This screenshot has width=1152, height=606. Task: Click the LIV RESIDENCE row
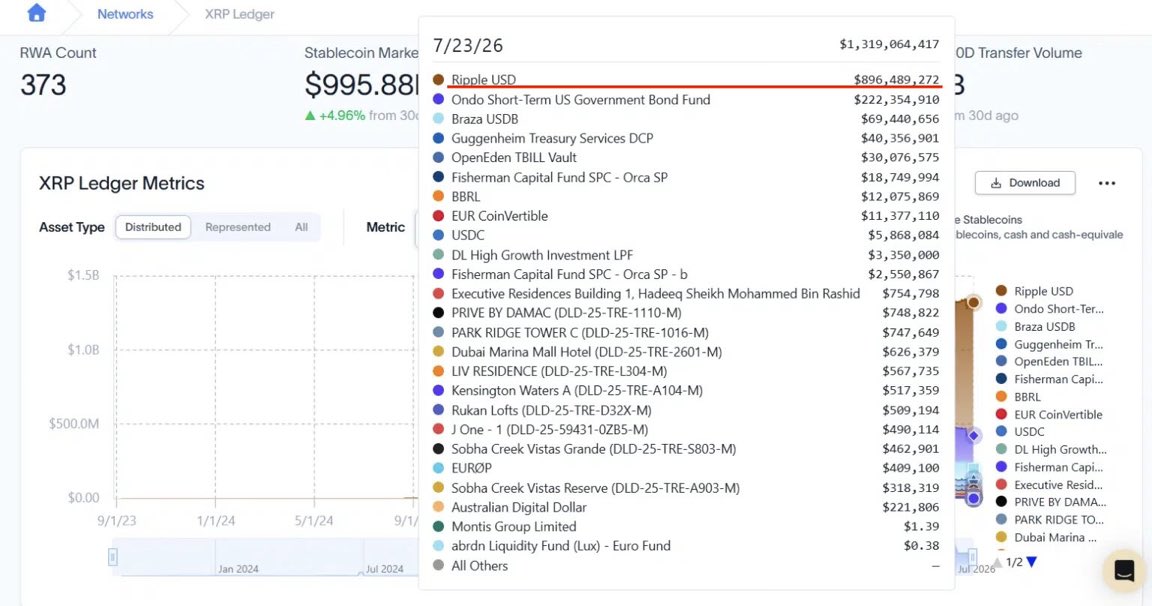tap(686, 371)
